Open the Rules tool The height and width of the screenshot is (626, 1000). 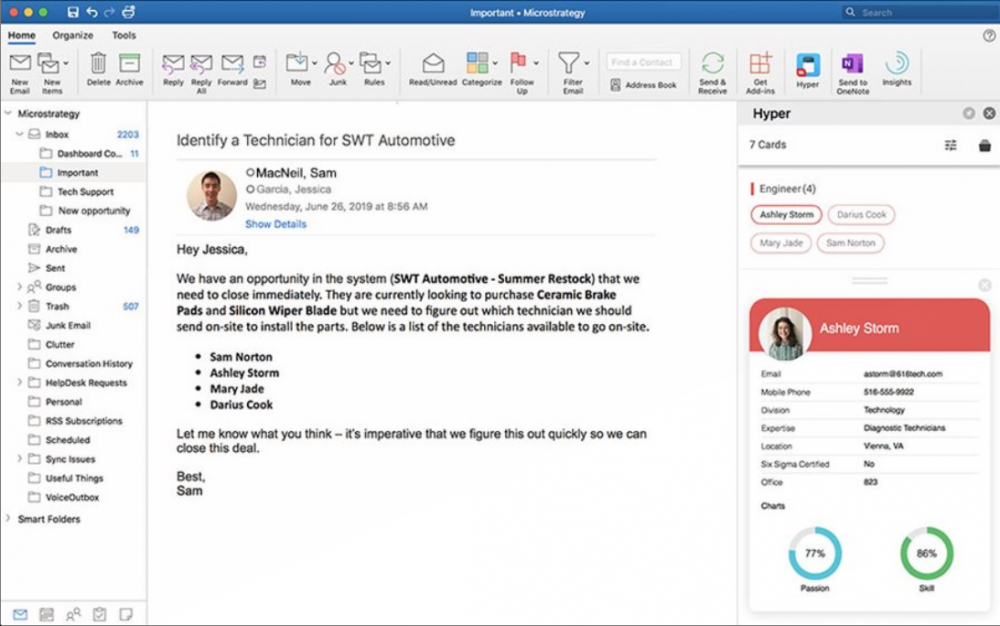(371, 63)
